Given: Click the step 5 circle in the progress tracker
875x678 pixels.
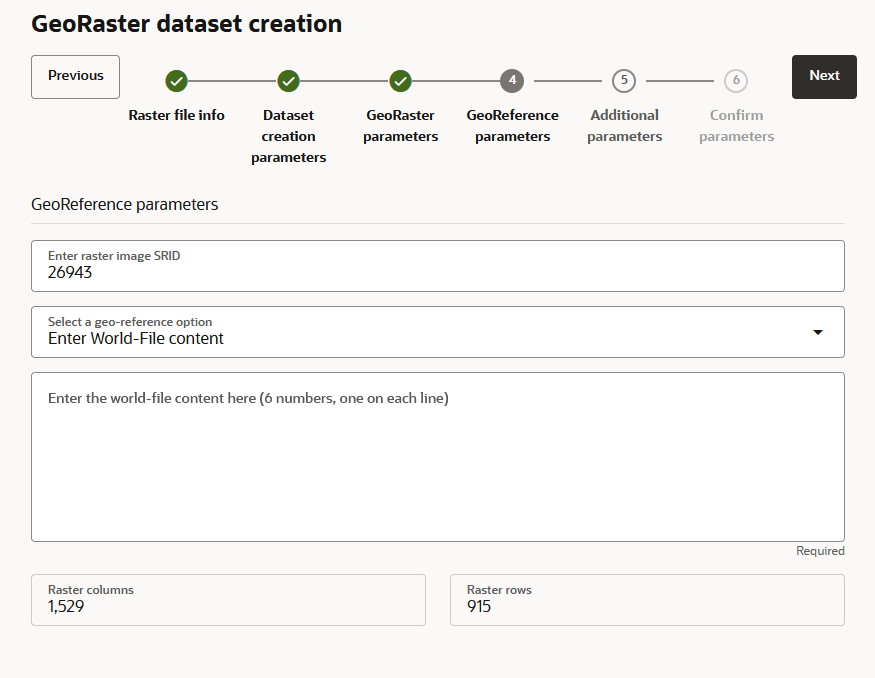Looking at the screenshot, I should (x=624, y=81).
